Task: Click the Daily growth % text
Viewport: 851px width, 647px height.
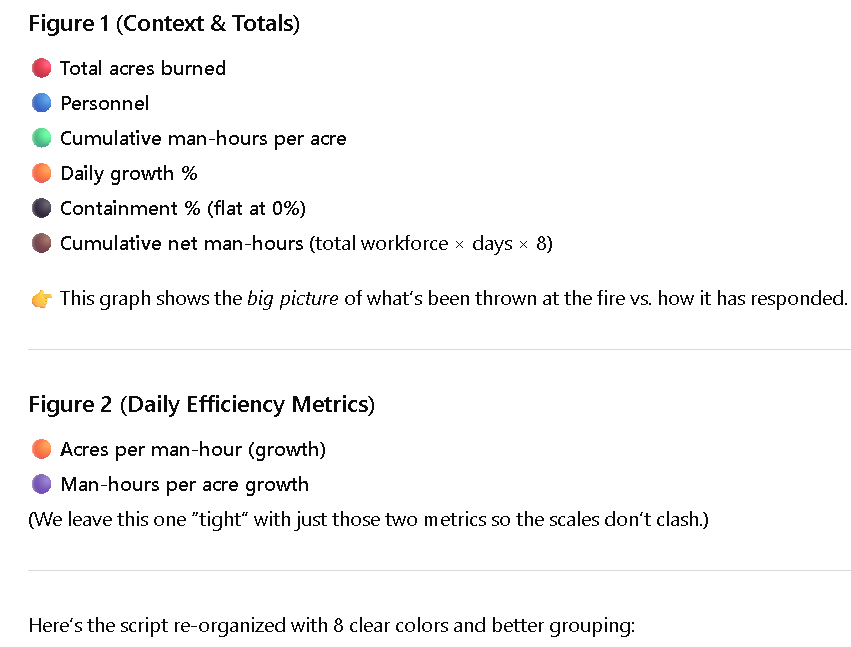Action: click(x=129, y=174)
